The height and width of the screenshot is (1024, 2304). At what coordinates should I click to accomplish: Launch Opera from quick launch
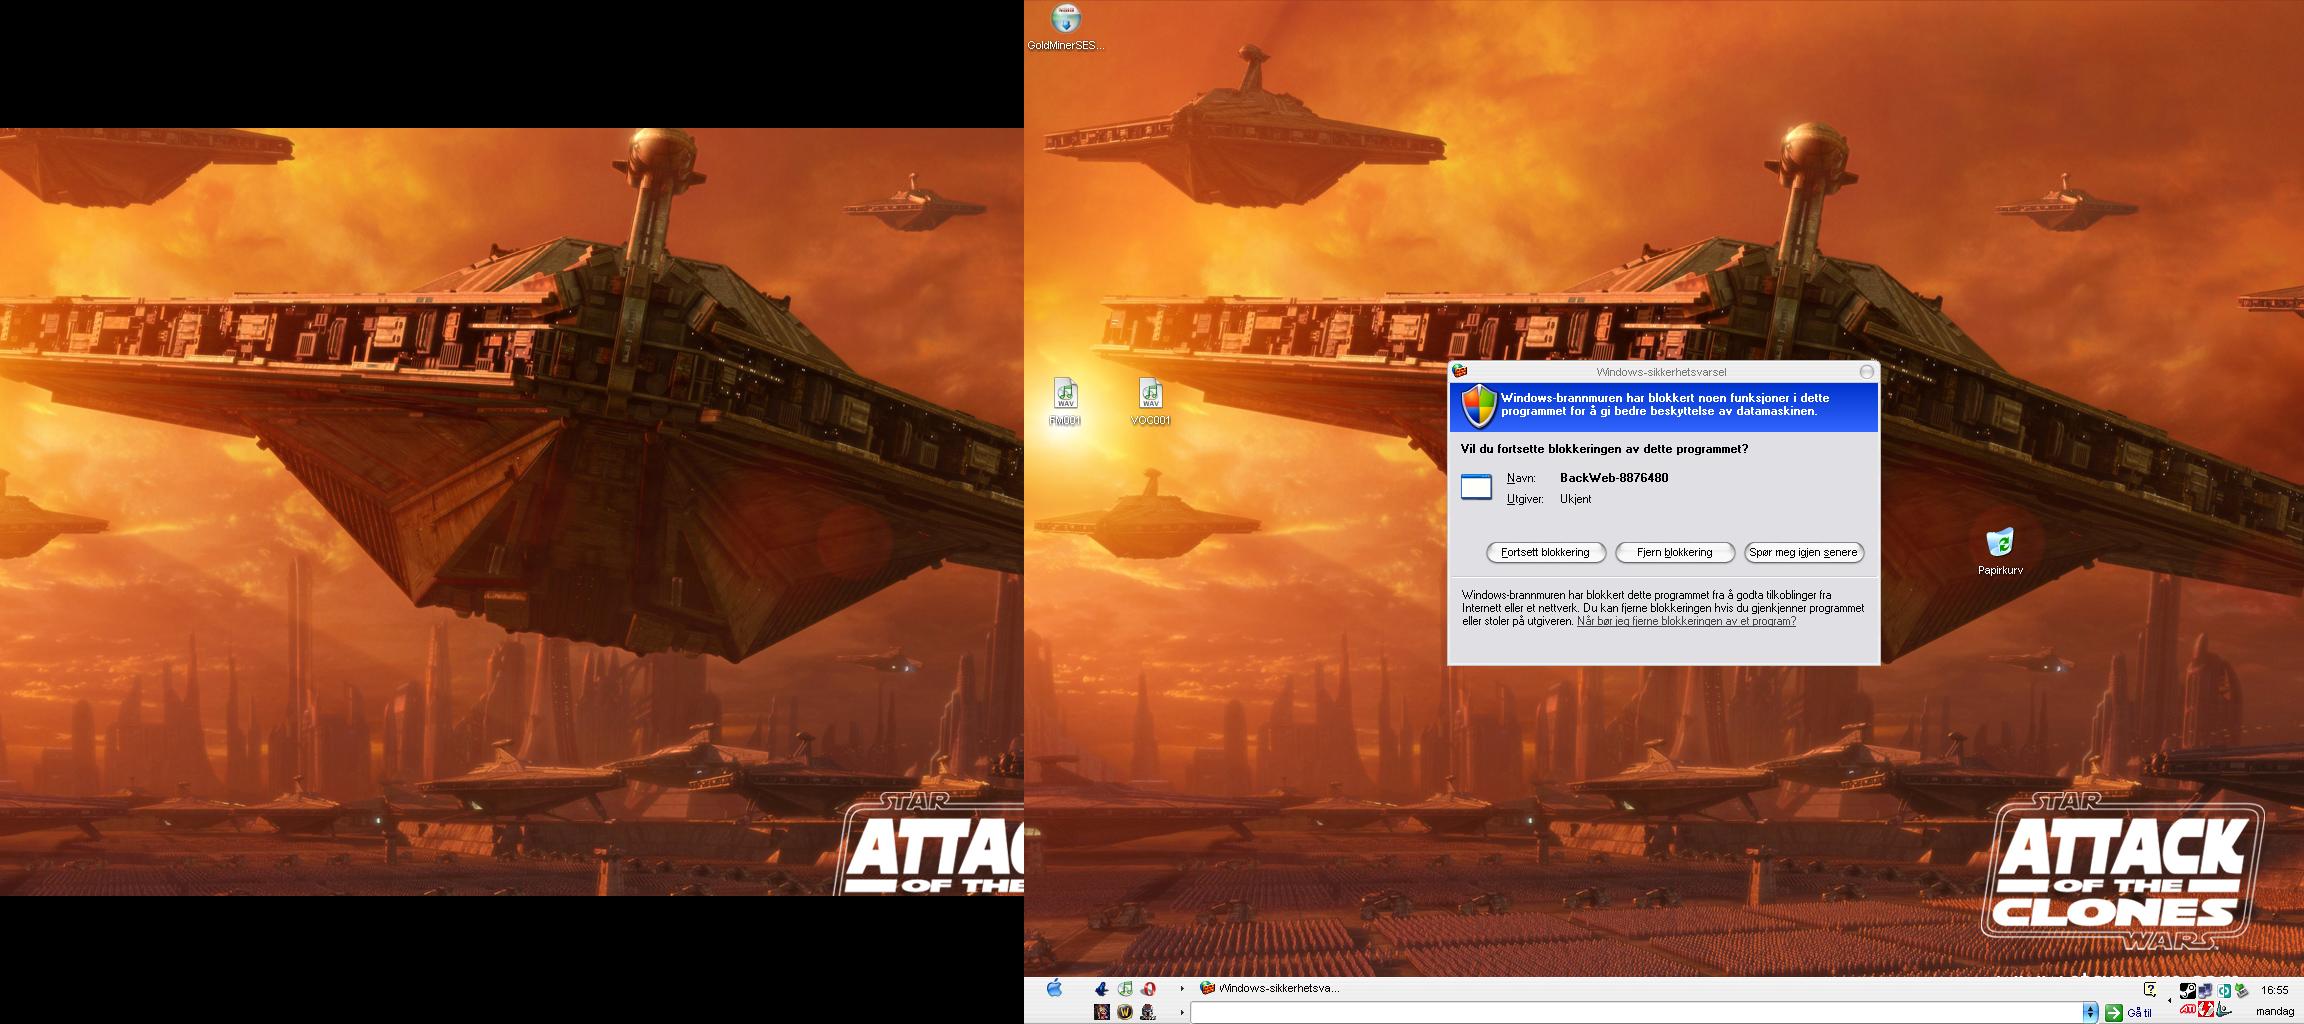(1149, 989)
